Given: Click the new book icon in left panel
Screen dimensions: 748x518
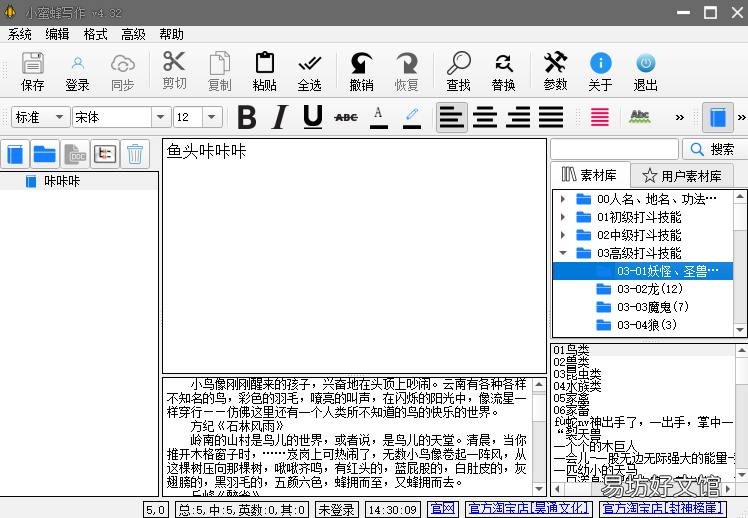Looking at the screenshot, I should coord(15,154).
